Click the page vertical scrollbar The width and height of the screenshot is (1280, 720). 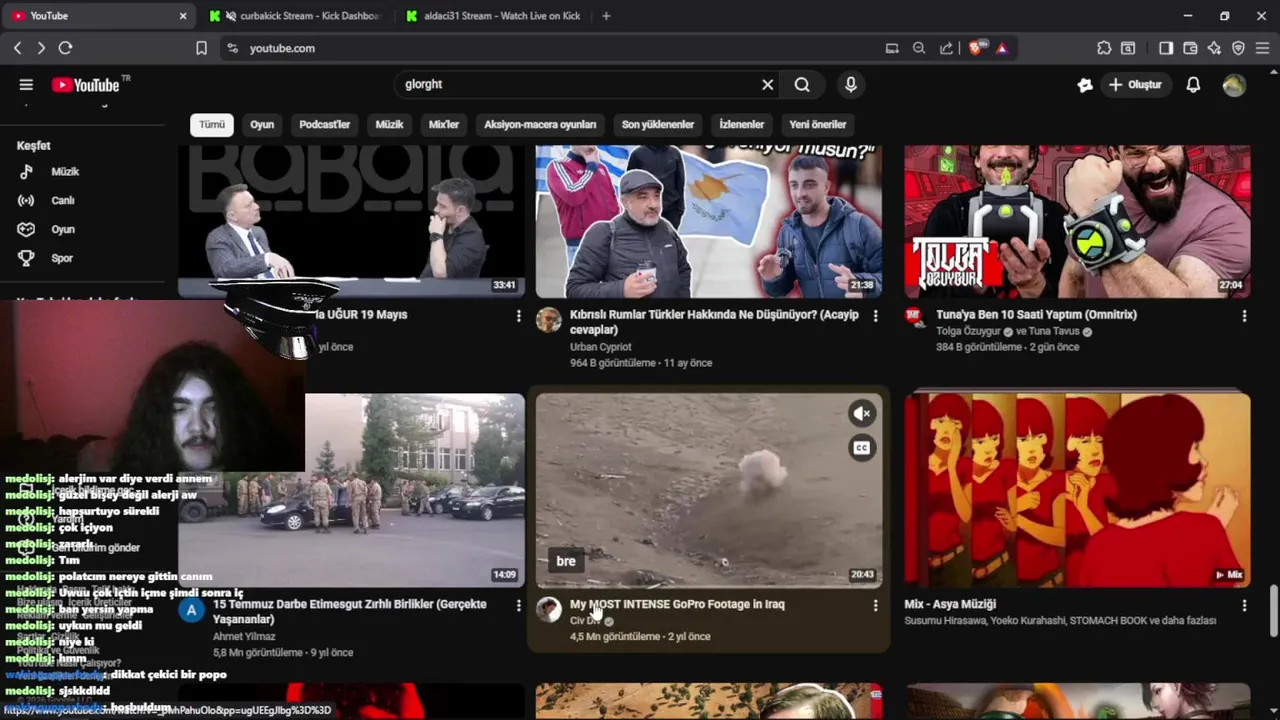[x=1273, y=610]
